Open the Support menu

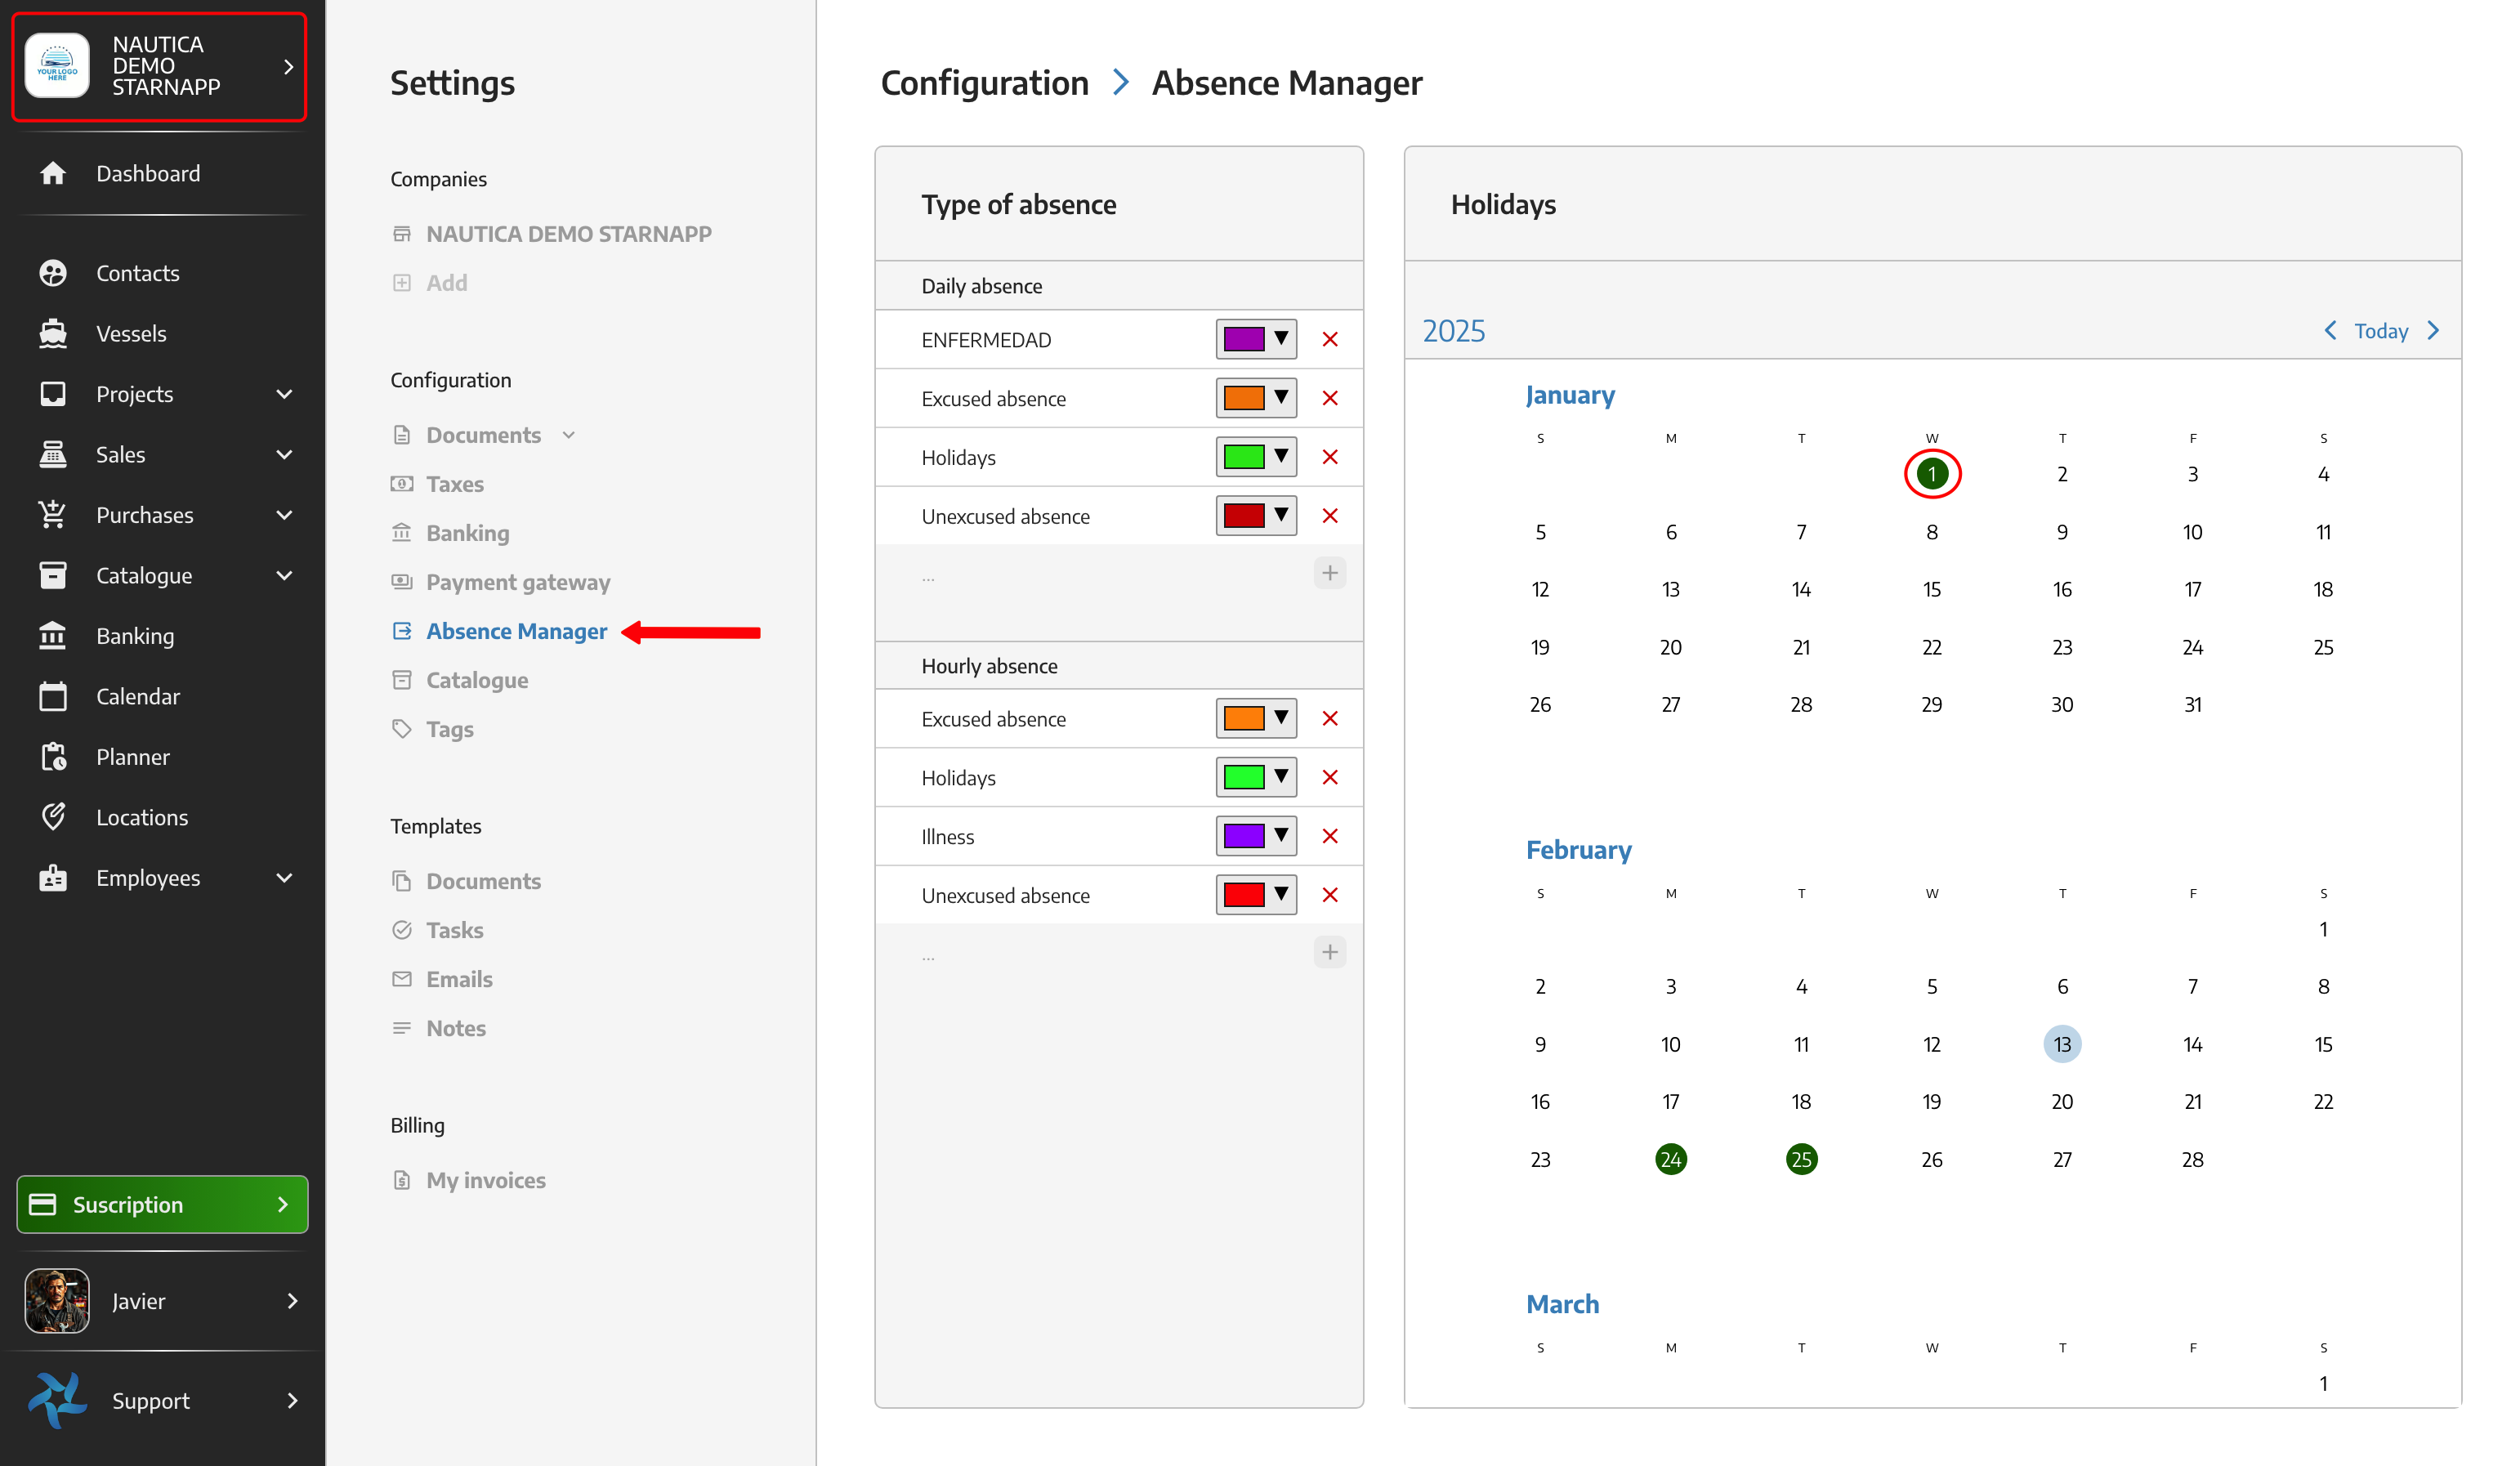162,1400
